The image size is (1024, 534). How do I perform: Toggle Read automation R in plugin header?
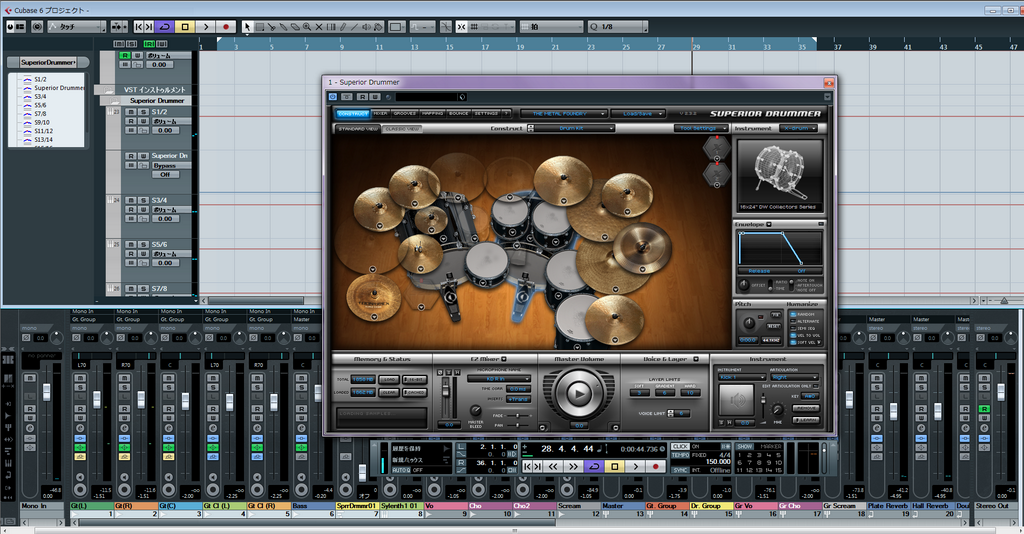[x=363, y=97]
